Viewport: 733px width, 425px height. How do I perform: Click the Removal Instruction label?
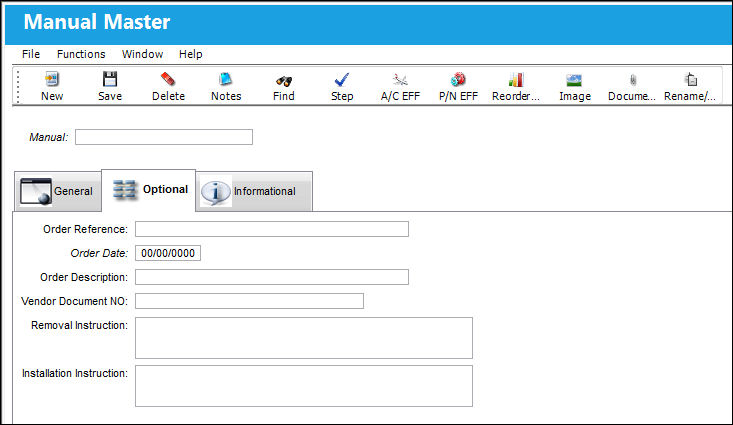(79, 325)
